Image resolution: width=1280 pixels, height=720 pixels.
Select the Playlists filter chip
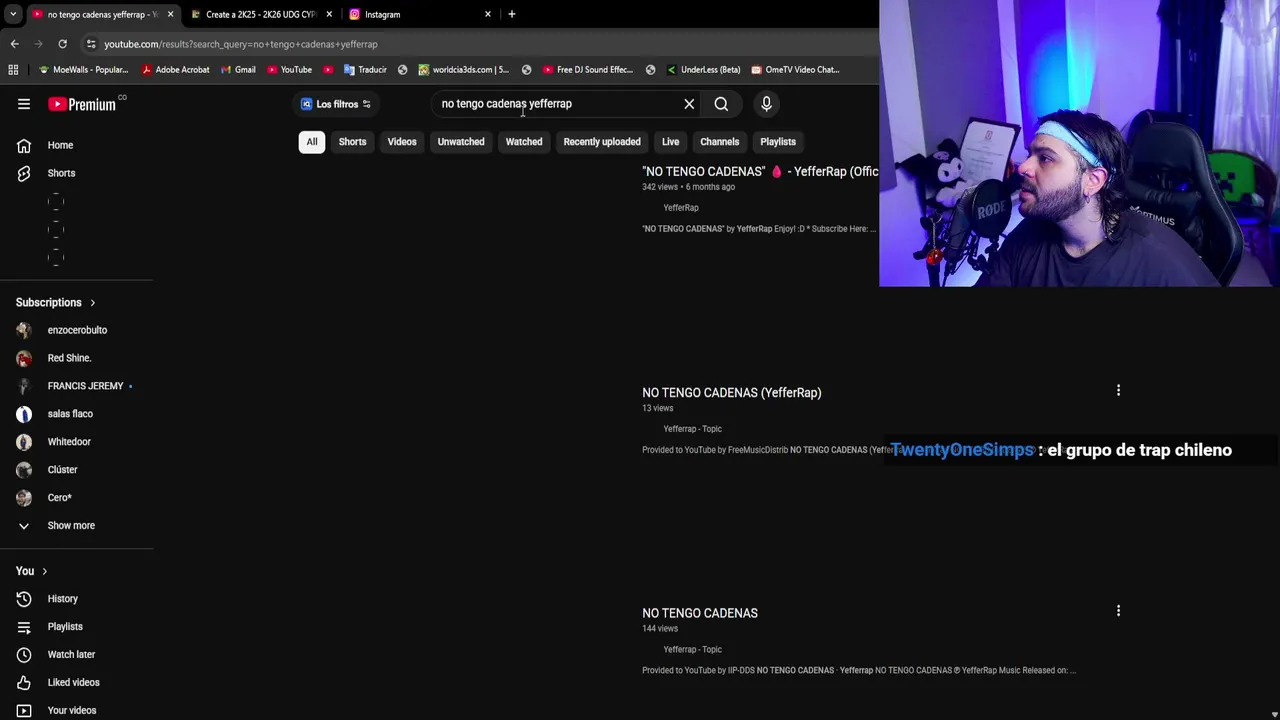[778, 142]
